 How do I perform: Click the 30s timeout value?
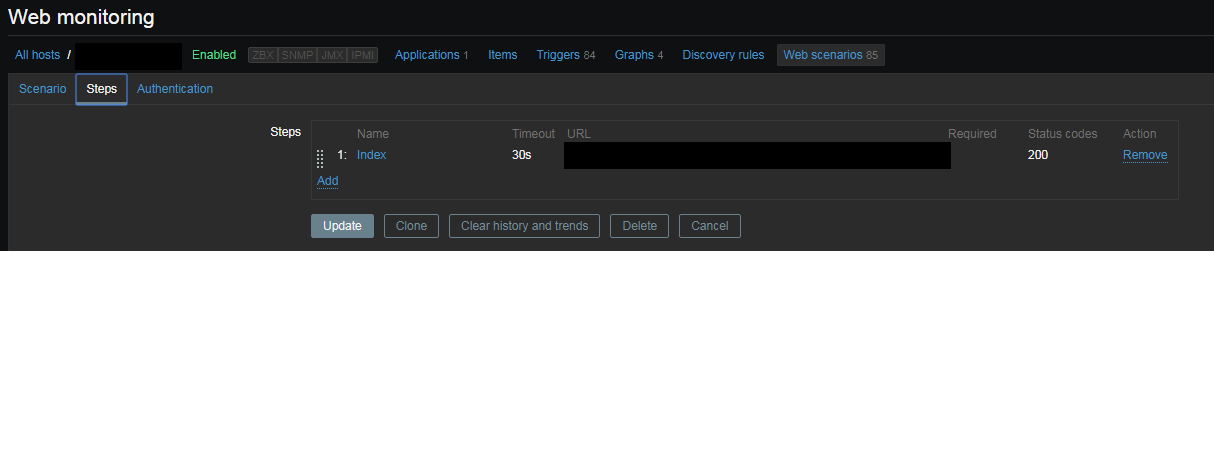pyautogui.click(x=522, y=155)
